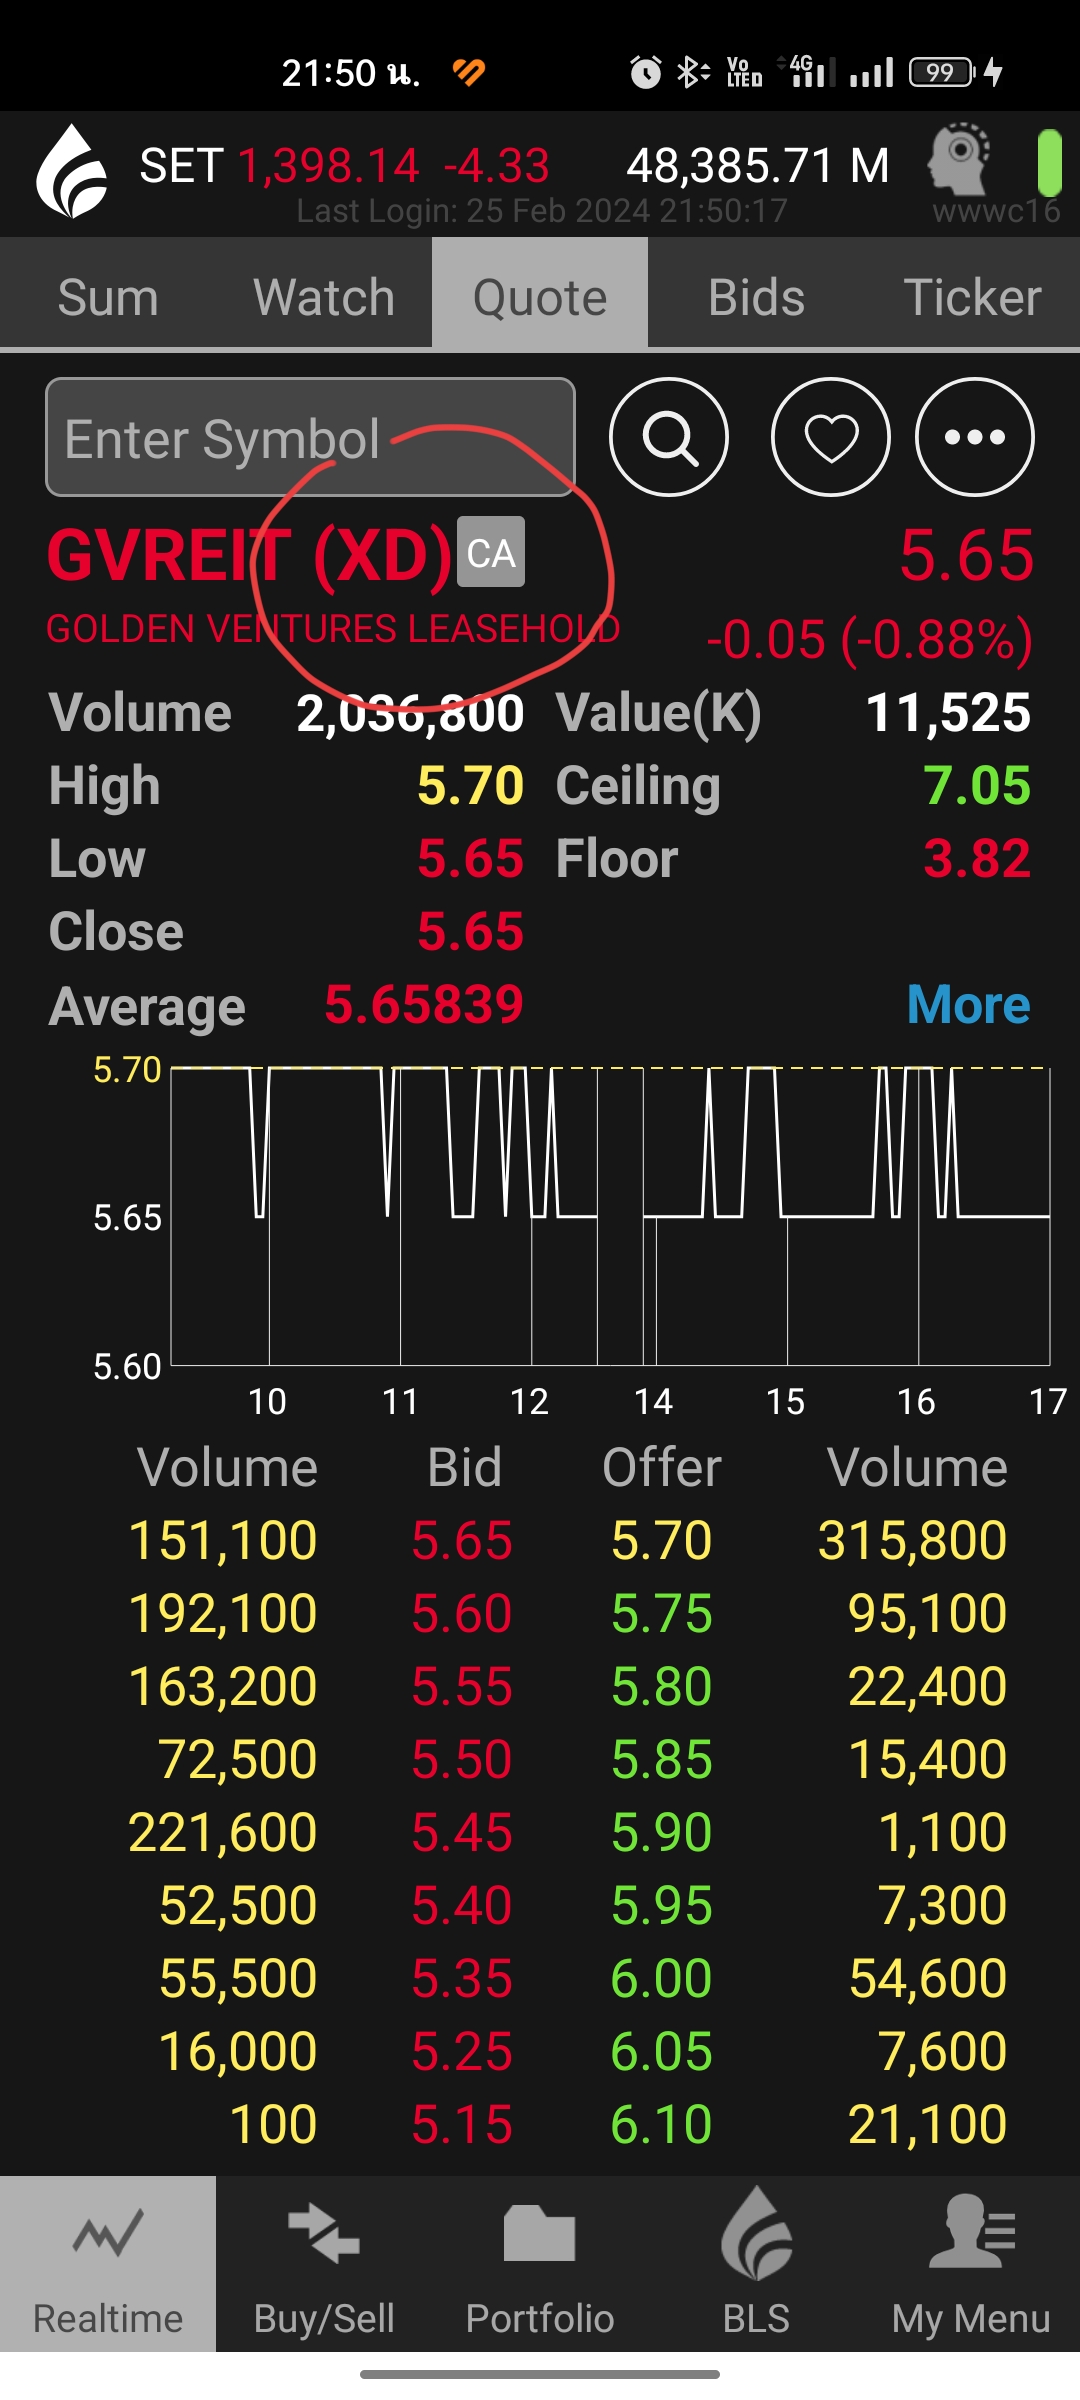
Task: Switch to the Ticker tab
Action: click(972, 297)
